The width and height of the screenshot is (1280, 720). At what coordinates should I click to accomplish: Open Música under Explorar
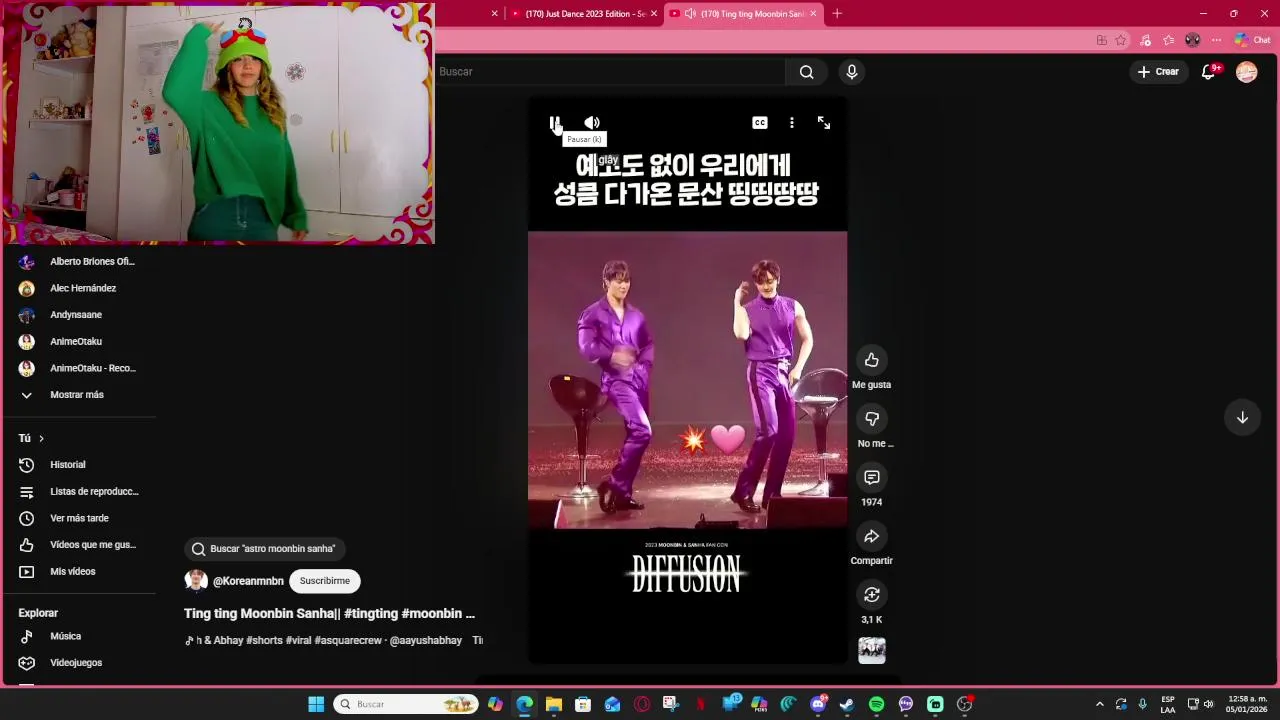[x=80, y=636]
